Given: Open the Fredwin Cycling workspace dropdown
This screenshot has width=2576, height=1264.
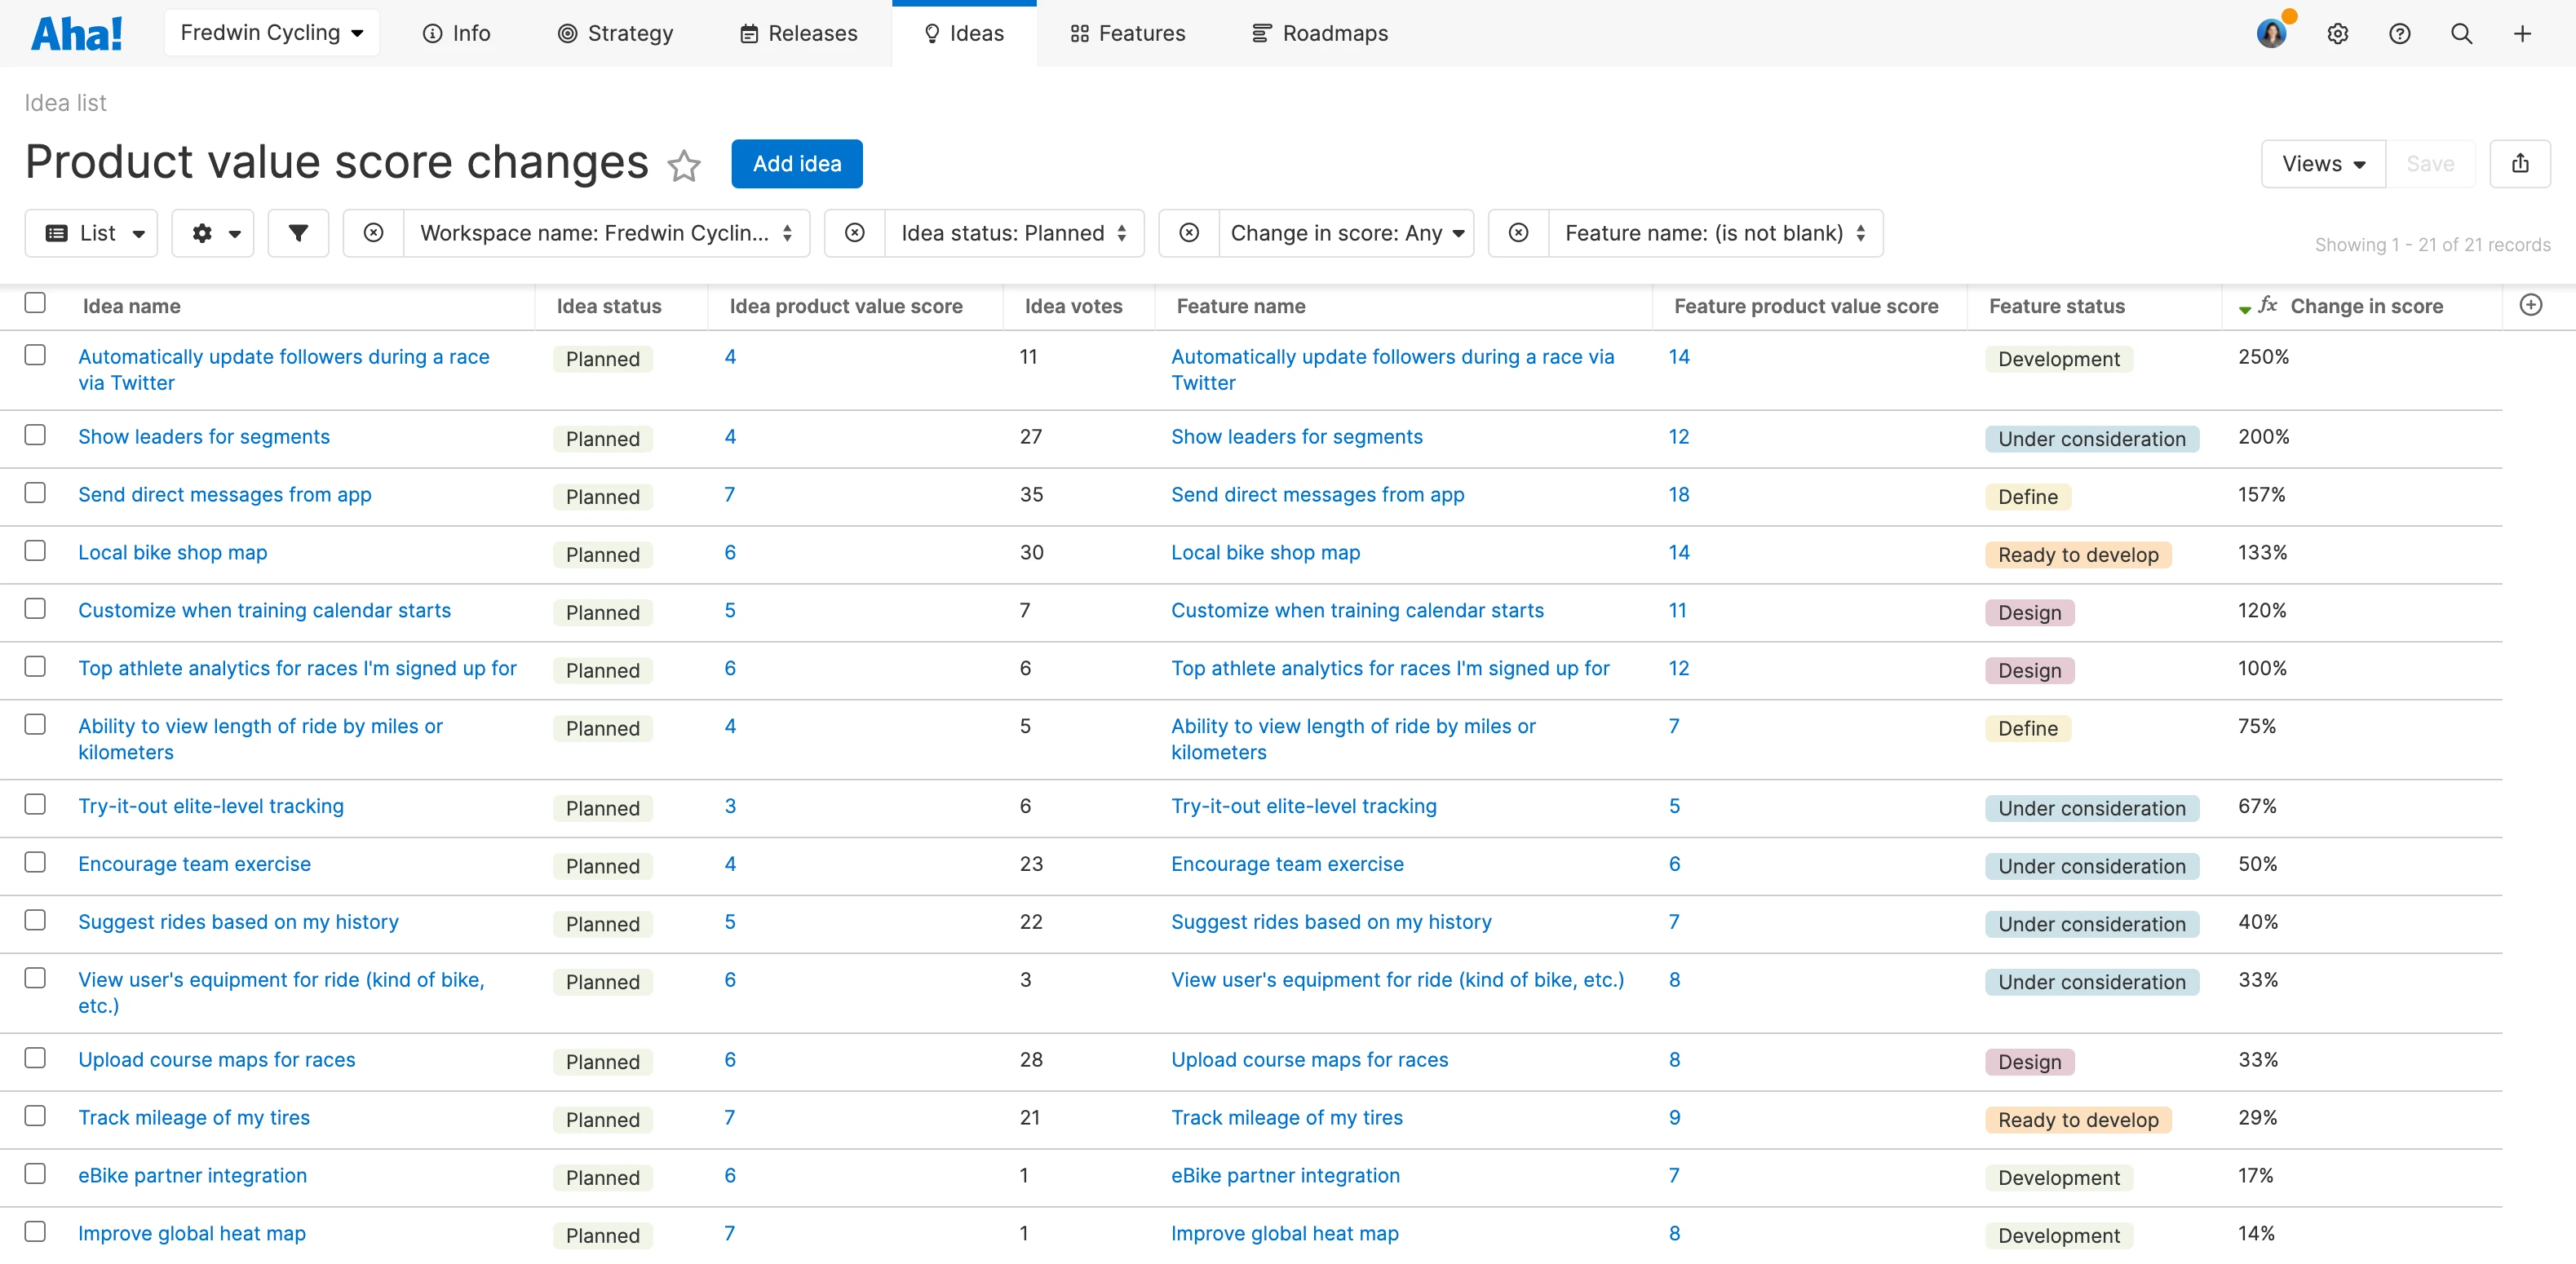Looking at the screenshot, I should pyautogui.click(x=271, y=33).
